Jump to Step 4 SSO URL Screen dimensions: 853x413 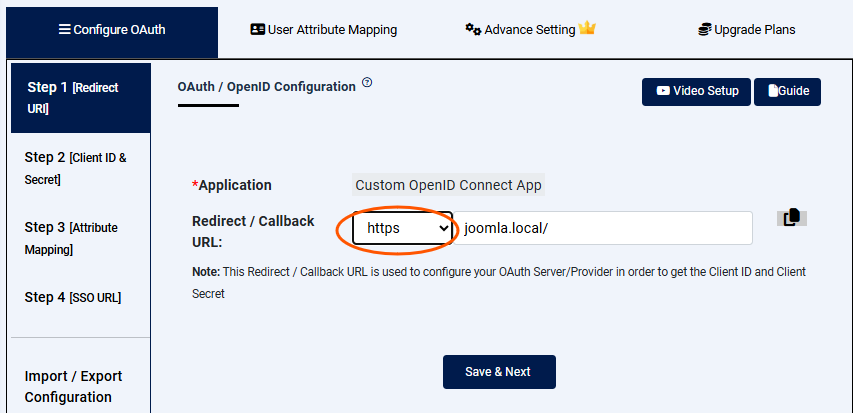click(78, 297)
